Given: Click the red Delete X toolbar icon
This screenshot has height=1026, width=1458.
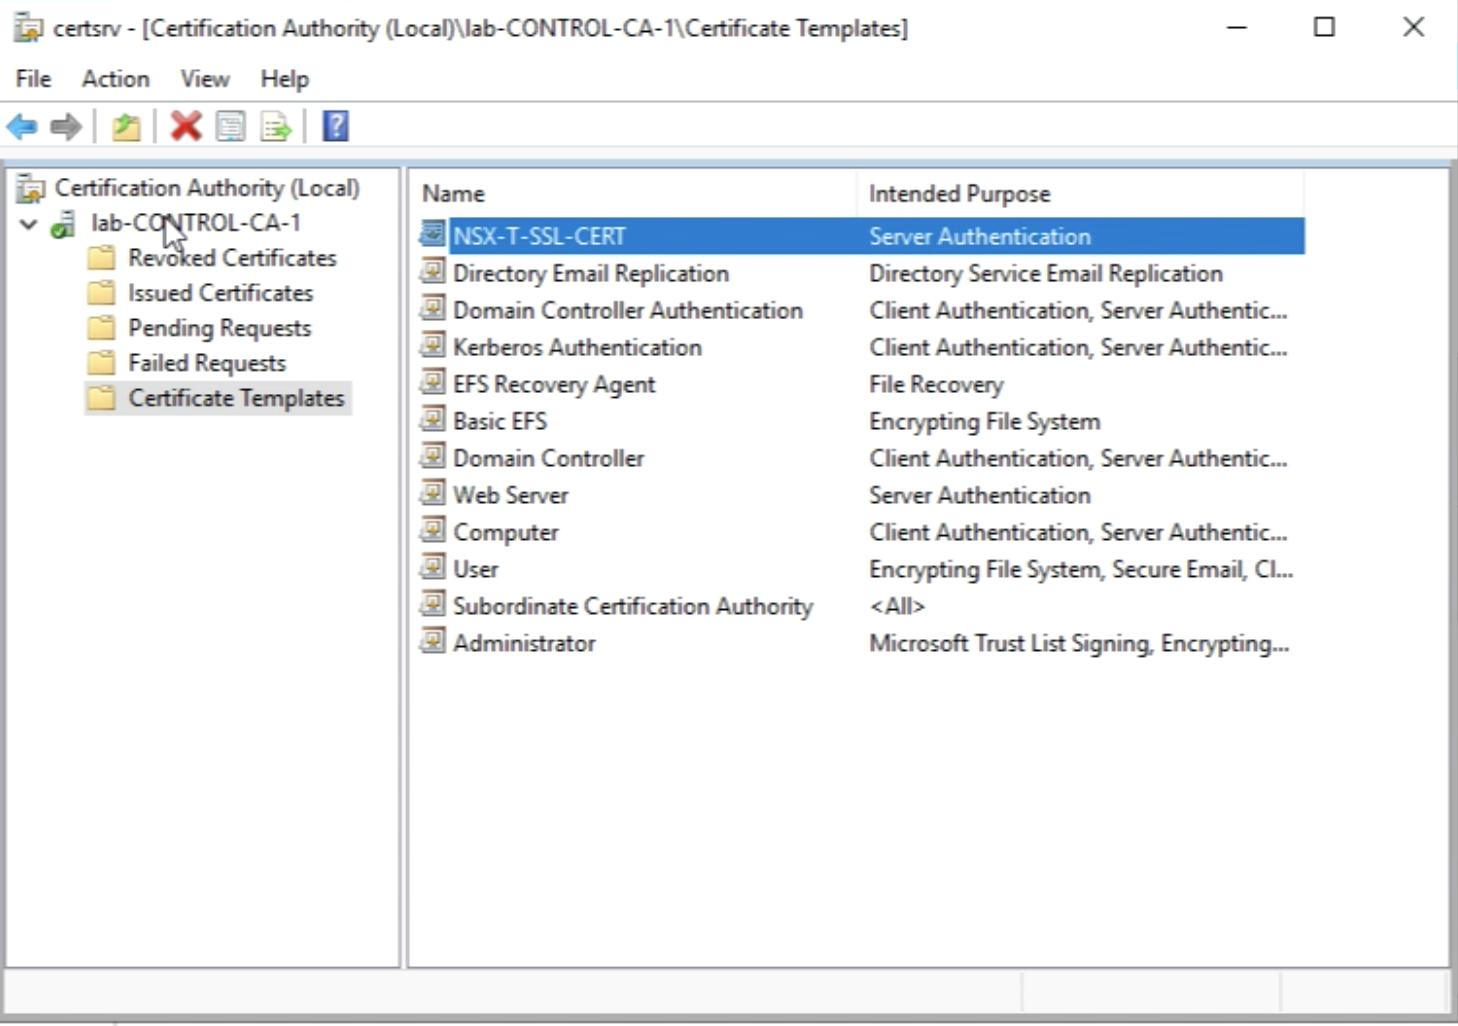Looking at the screenshot, I should (186, 126).
